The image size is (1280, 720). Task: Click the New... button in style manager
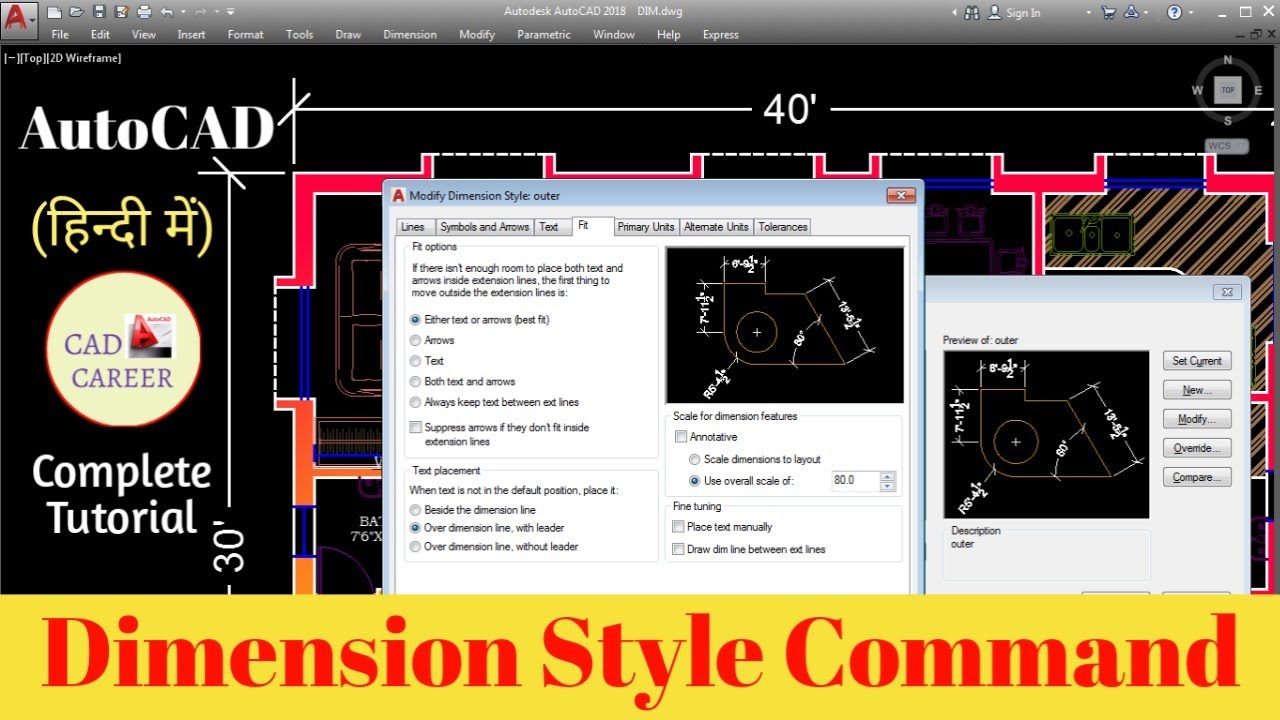coord(1197,390)
